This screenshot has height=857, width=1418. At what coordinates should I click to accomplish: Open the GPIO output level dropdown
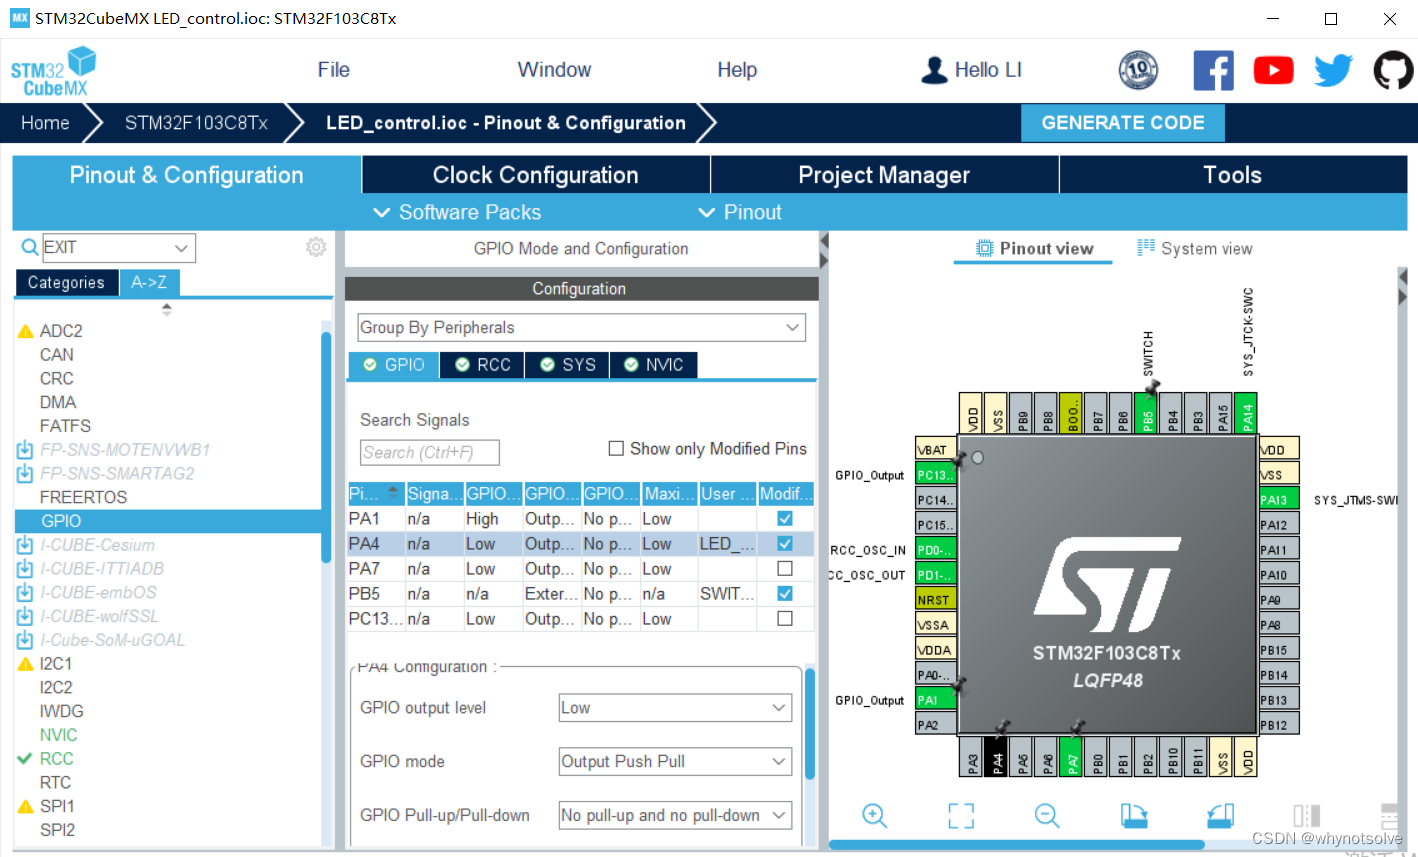pos(675,708)
